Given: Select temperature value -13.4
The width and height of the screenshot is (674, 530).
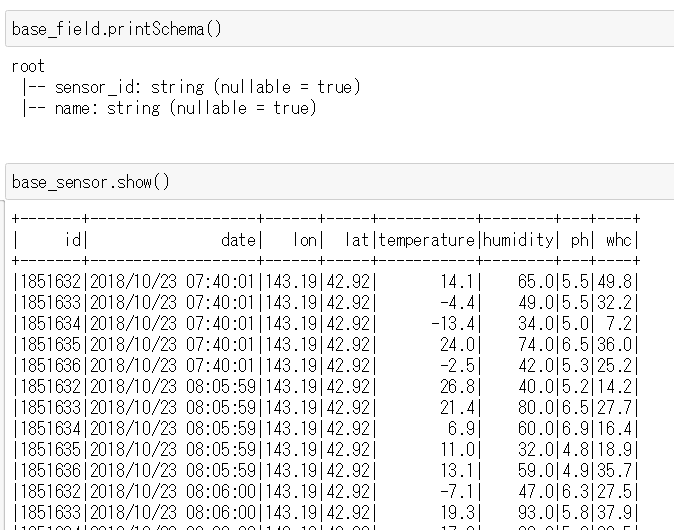Looking at the screenshot, I should point(453,324).
